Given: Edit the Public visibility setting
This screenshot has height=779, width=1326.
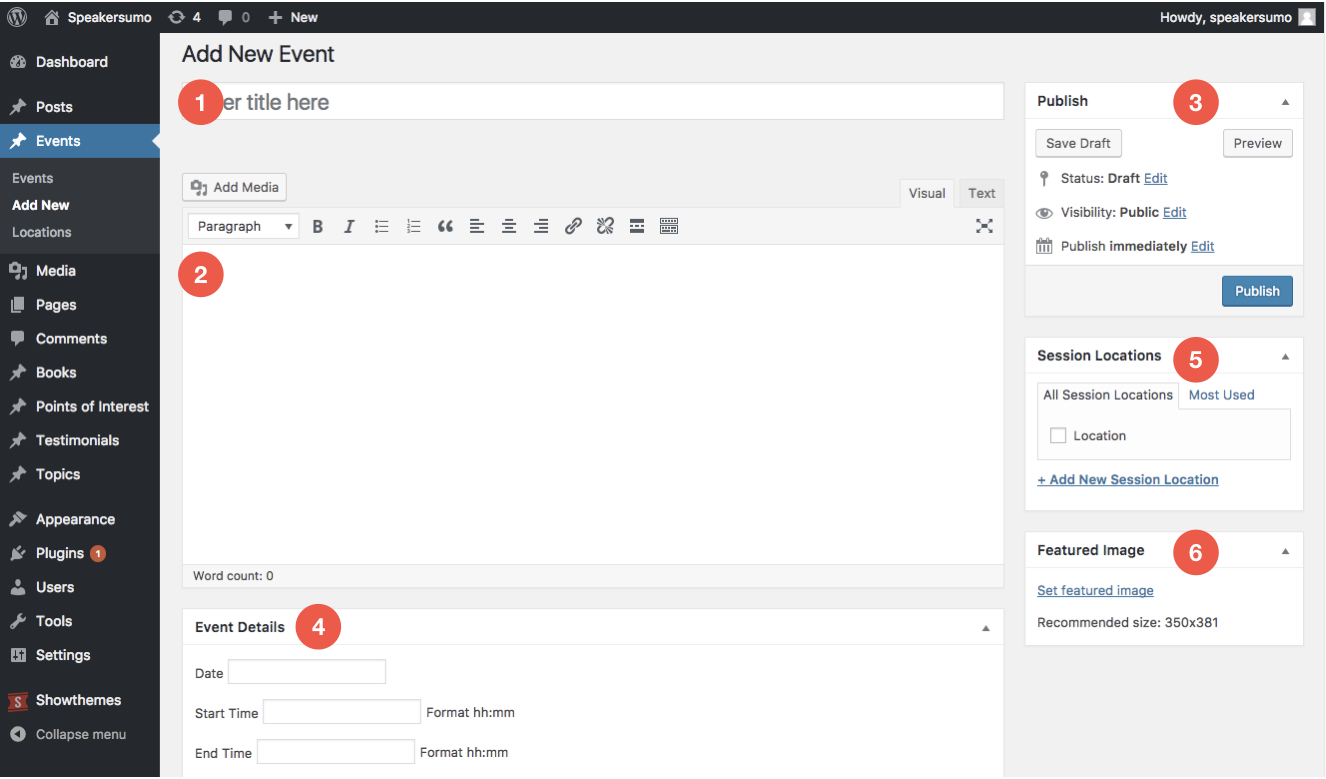Looking at the screenshot, I should 1175,212.
